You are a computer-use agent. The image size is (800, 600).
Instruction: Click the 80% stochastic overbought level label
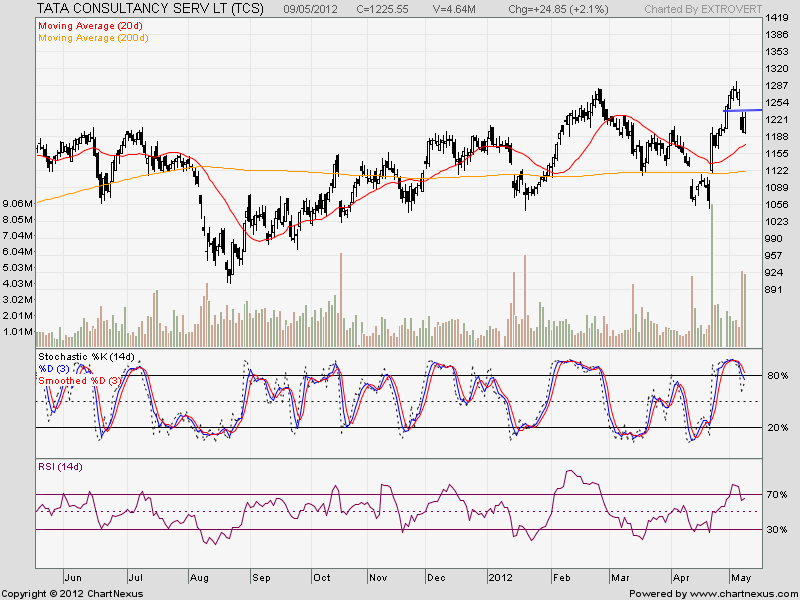(778, 376)
